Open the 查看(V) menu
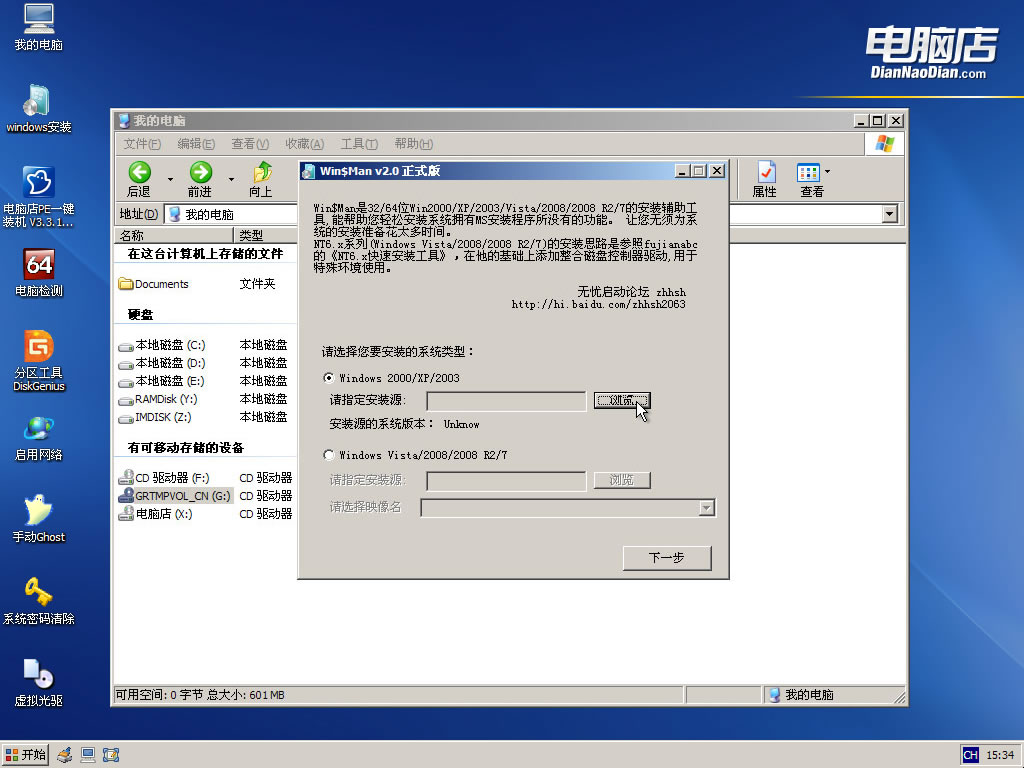The width and height of the screenshot is (1024, 768). point(250,144)
